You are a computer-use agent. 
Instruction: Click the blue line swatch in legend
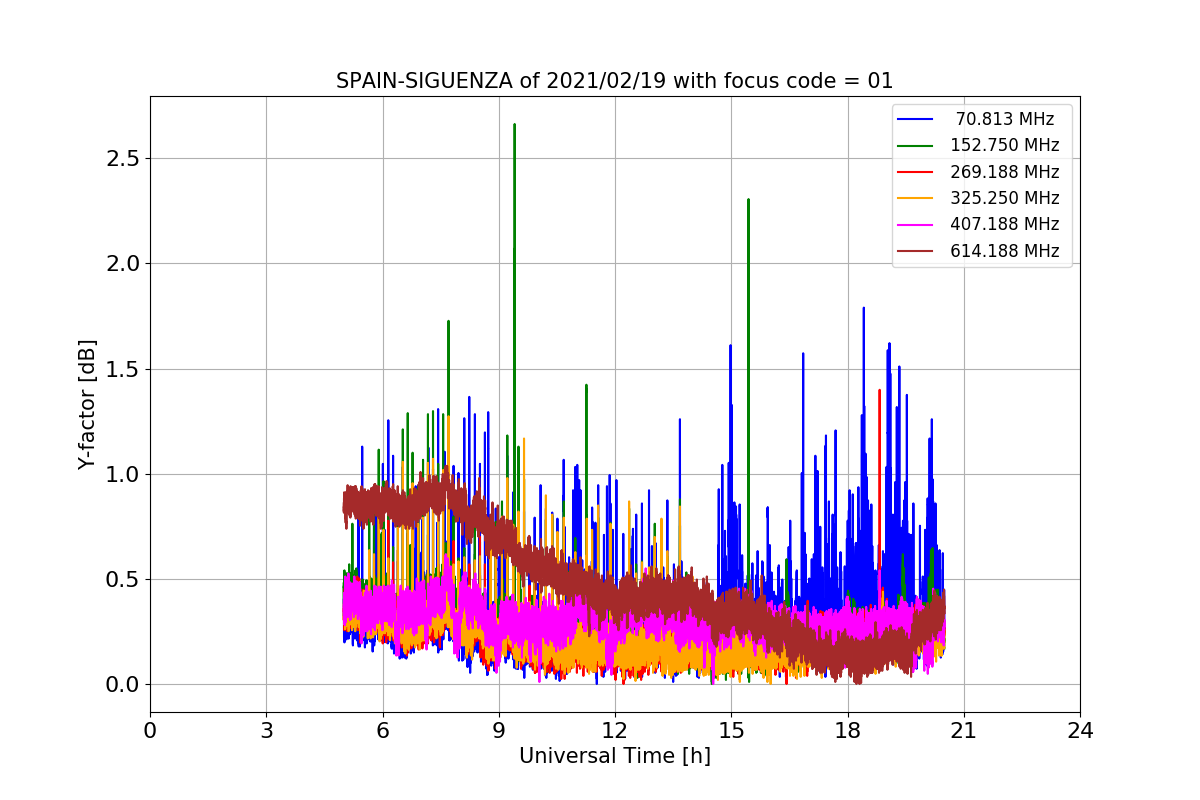pyautogui.click(x=916, y=119)
